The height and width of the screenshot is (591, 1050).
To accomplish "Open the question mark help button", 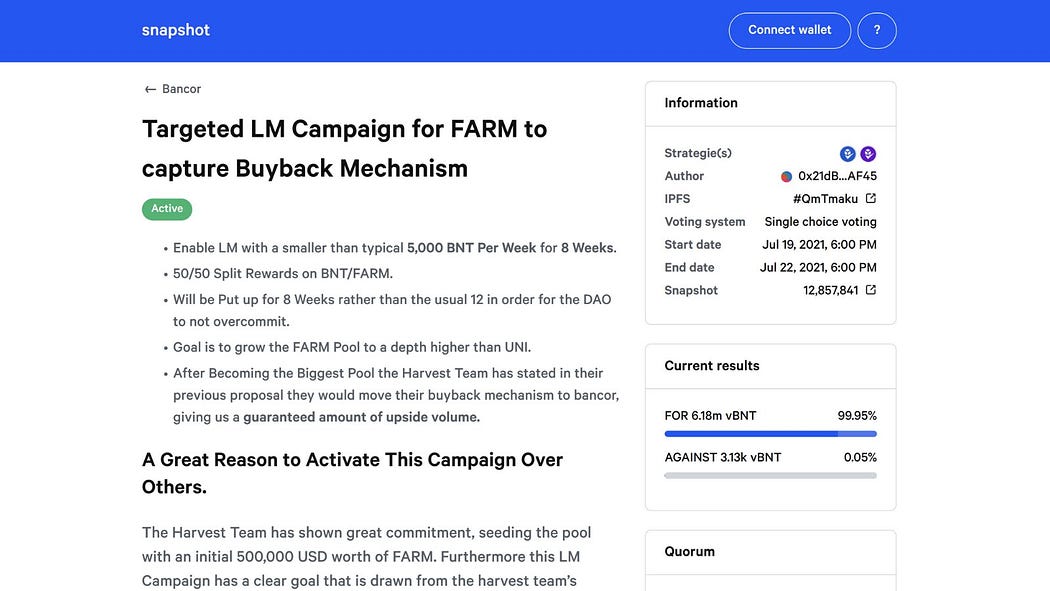I will [x=877, y=30].
